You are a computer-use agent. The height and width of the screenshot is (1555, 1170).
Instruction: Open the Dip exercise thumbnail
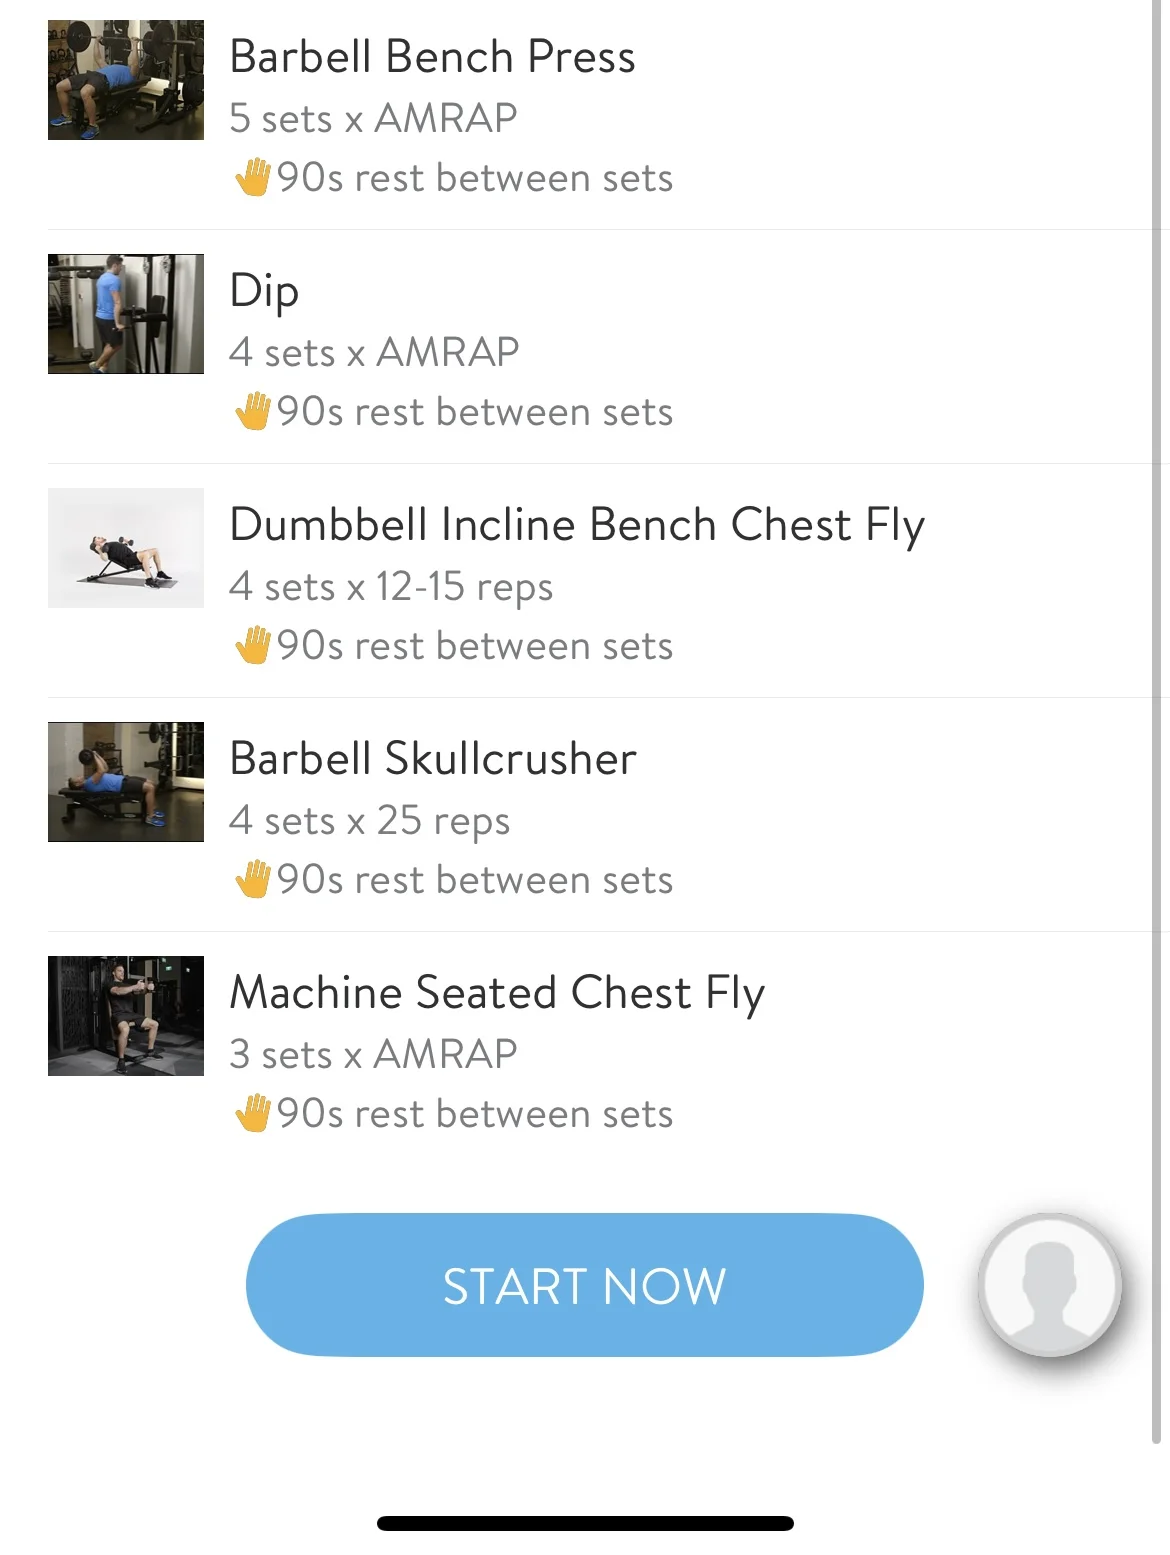(x=126, y=314)
